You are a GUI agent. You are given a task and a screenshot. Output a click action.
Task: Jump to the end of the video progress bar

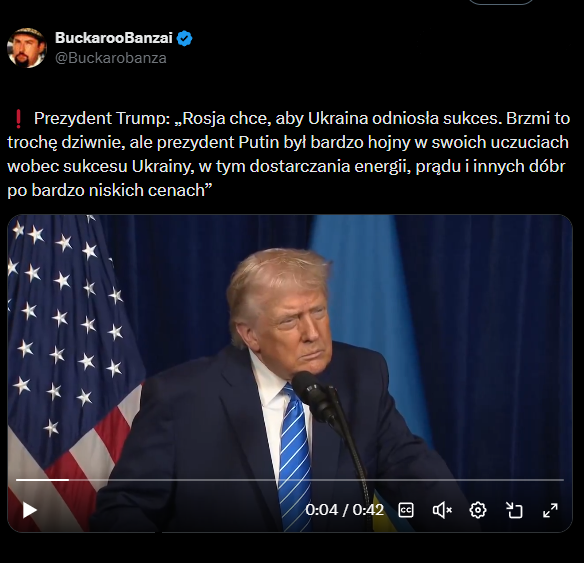pyautogui.click(x=562, y=480)
